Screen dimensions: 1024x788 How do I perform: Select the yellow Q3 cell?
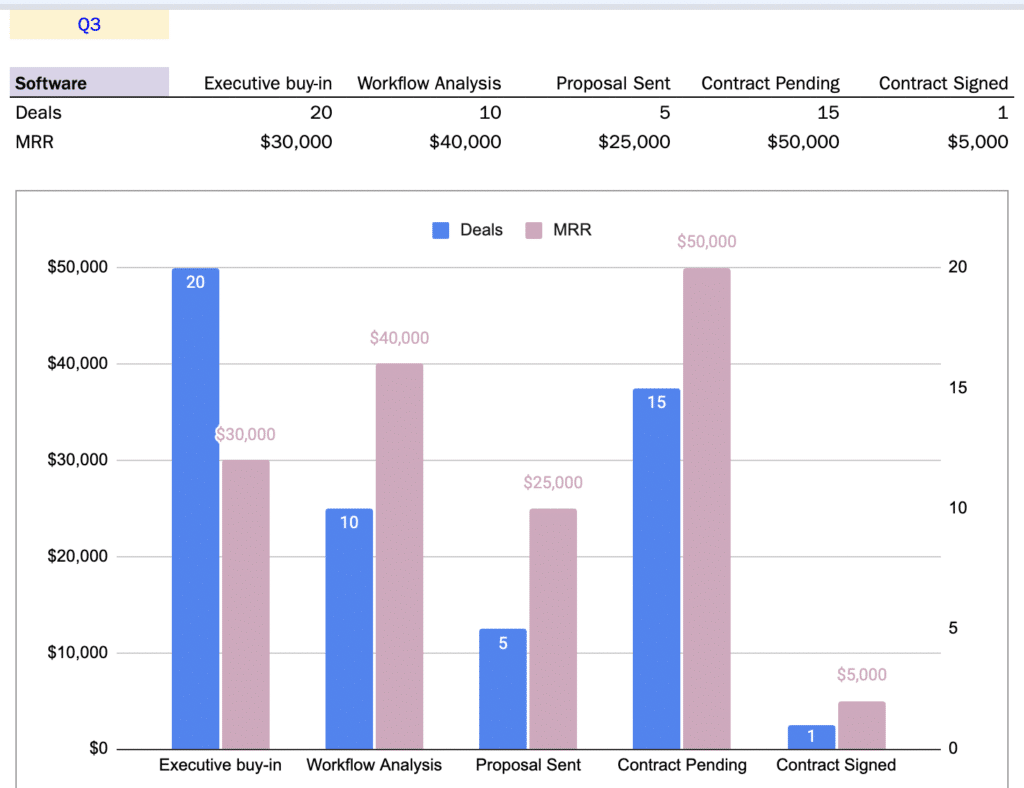click(89, 25)
